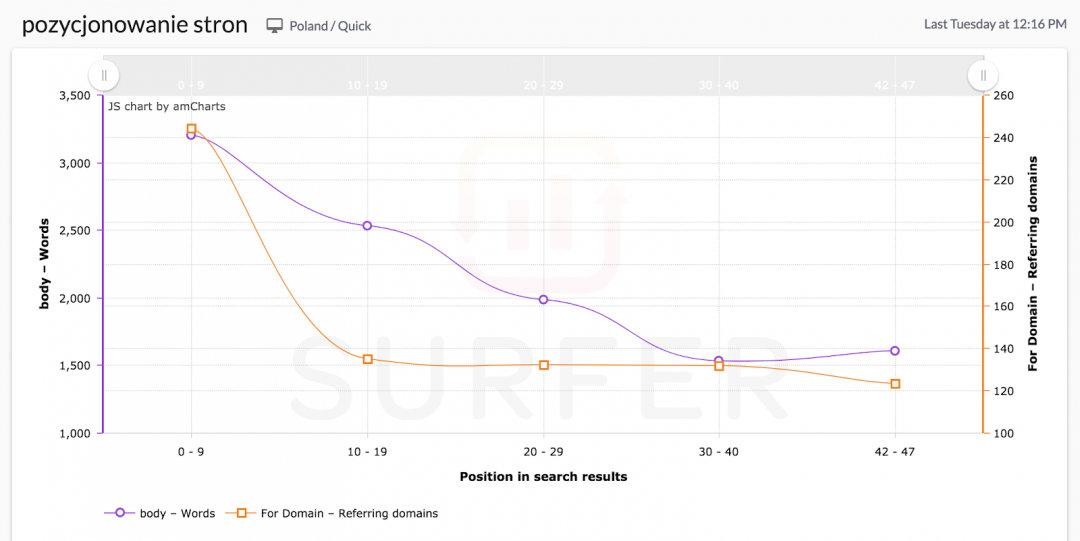Viewport: 1080px width, 541px height.
Task: Click the pozycjonowanie stron keyword title
Action: point(135,25)
